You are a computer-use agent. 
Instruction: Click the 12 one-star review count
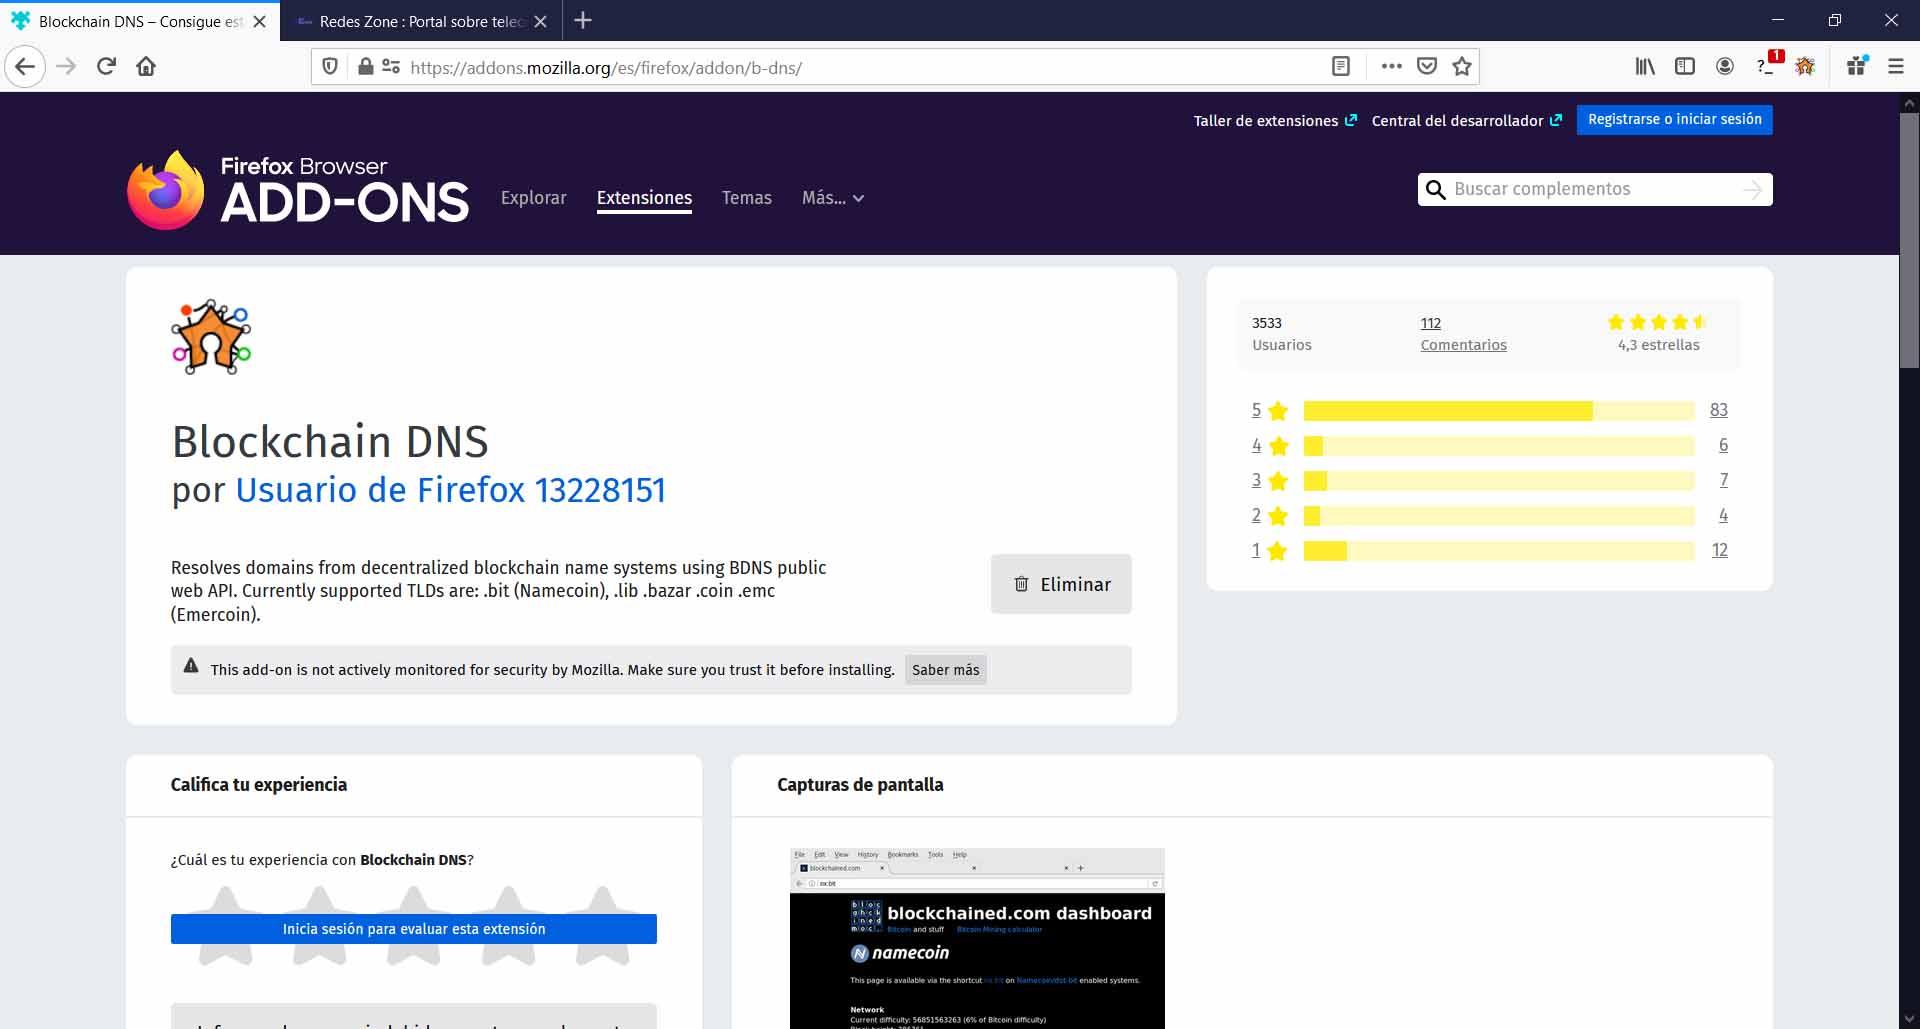pyautogui.click(x=1720, y=550)
